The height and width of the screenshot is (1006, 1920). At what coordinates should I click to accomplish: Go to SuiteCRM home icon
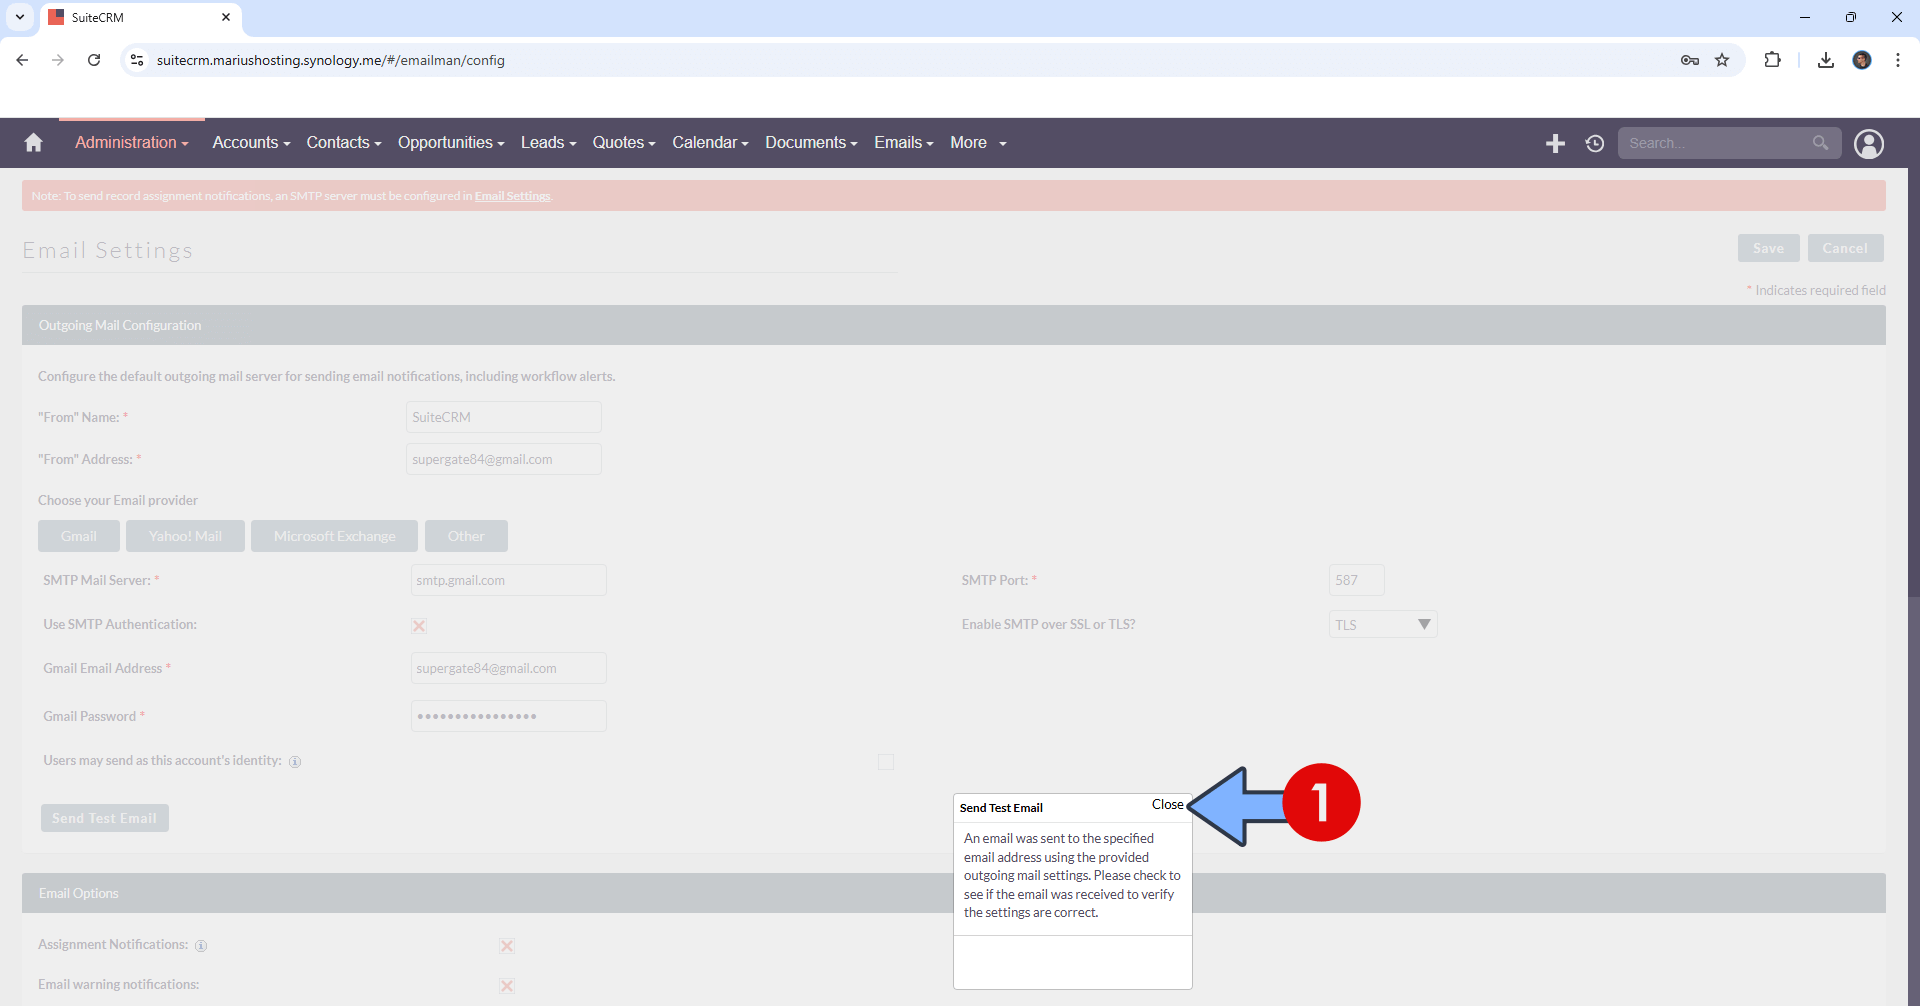34,143
